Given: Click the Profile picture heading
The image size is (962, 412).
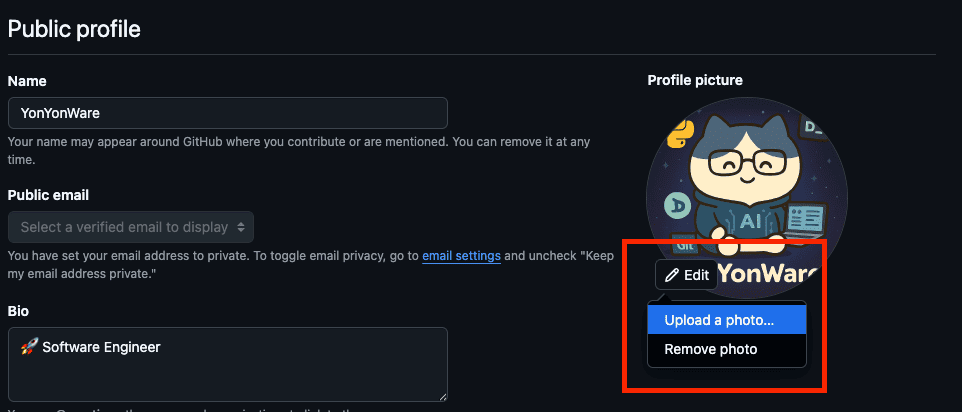Looking at the screenshot, I should 695,80.
